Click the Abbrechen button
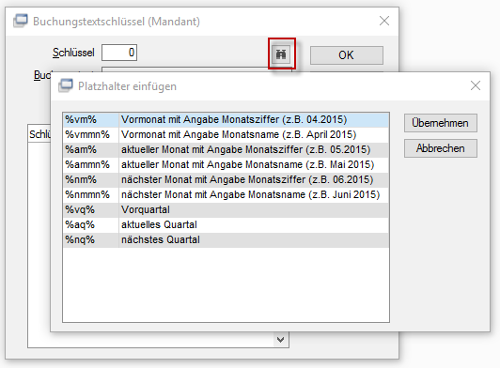 [440, 148]
